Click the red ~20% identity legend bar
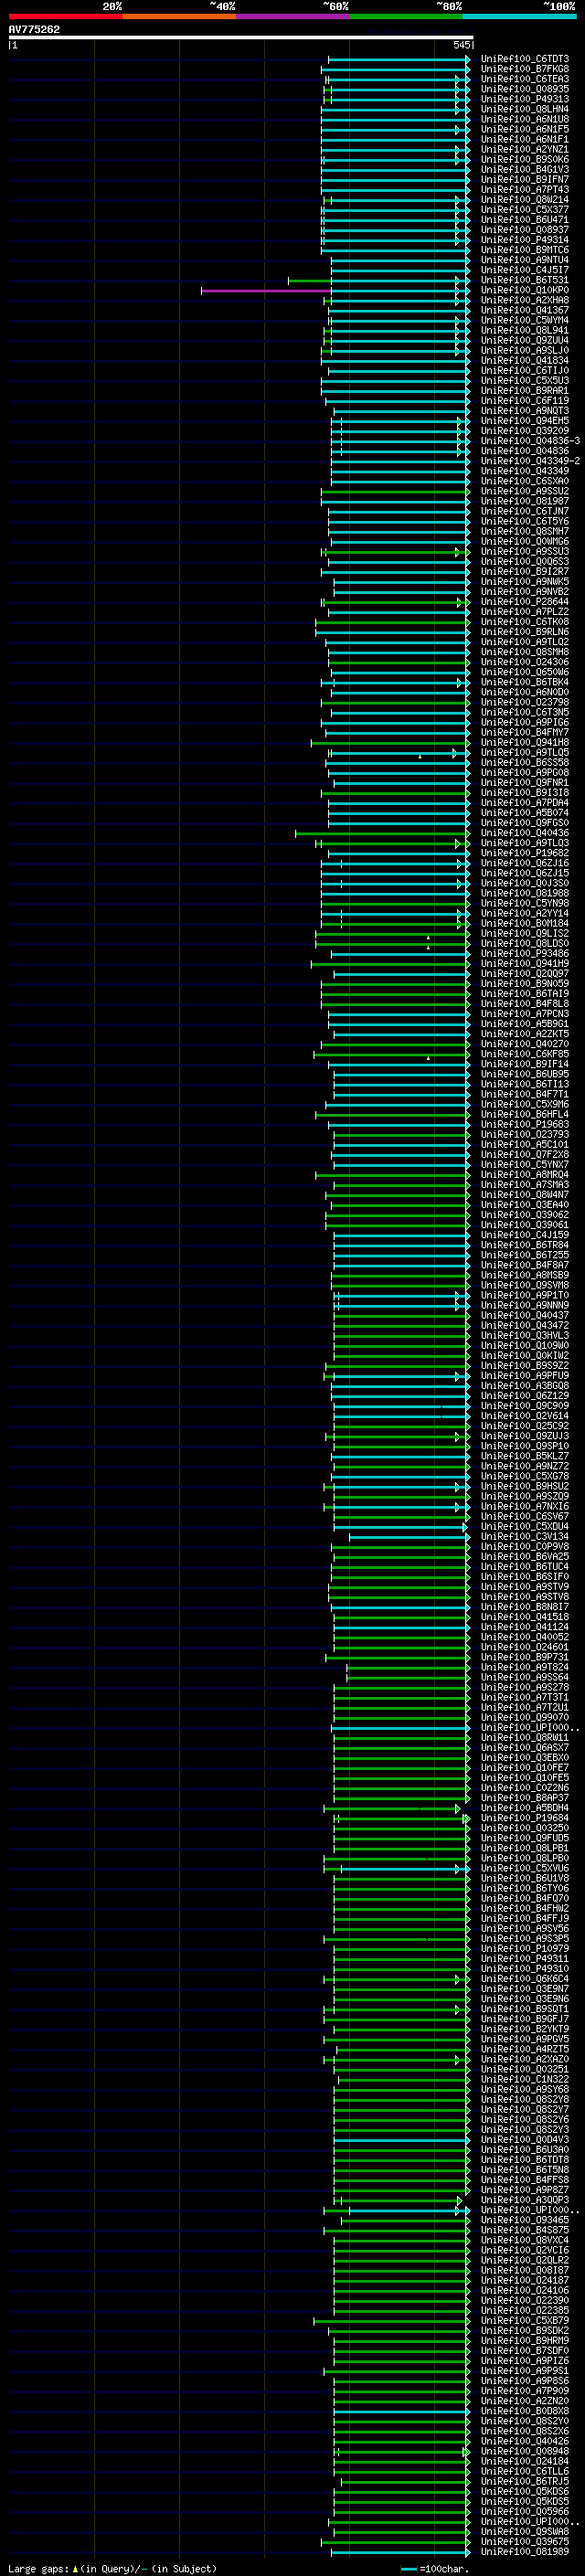 tap(65, 16)
